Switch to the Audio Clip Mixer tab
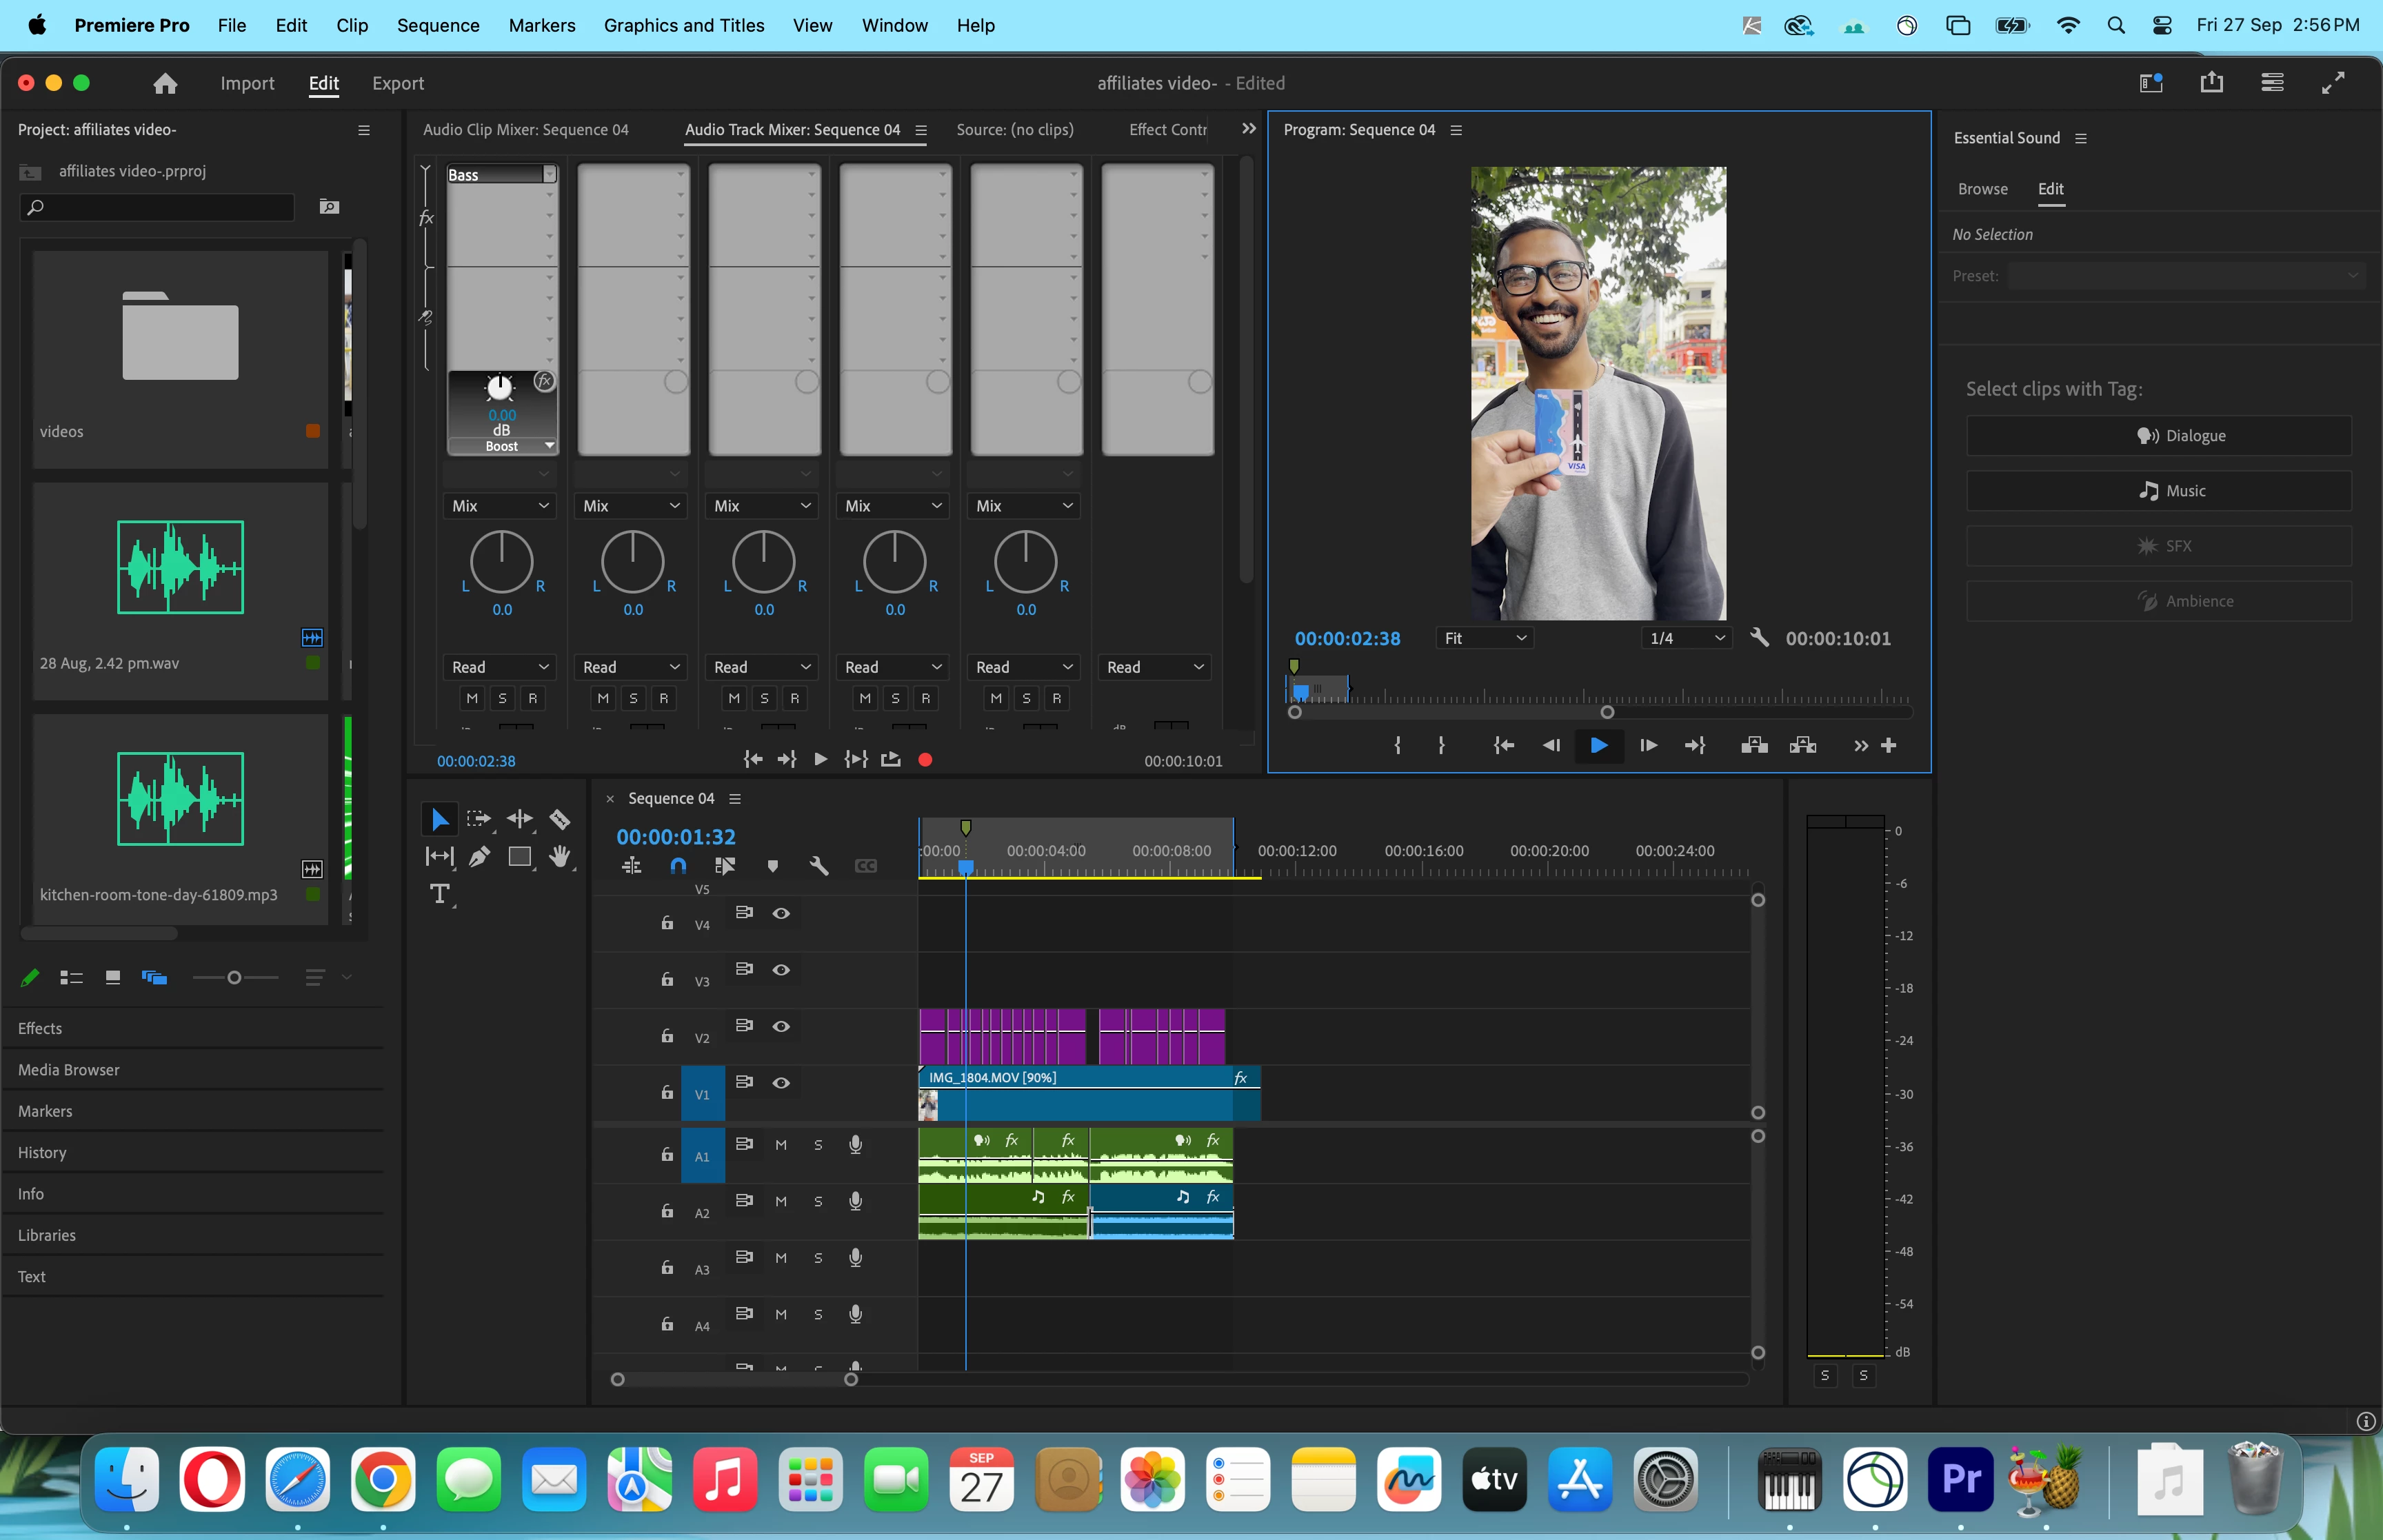2383x1540 pixels. tap(525, 130)
